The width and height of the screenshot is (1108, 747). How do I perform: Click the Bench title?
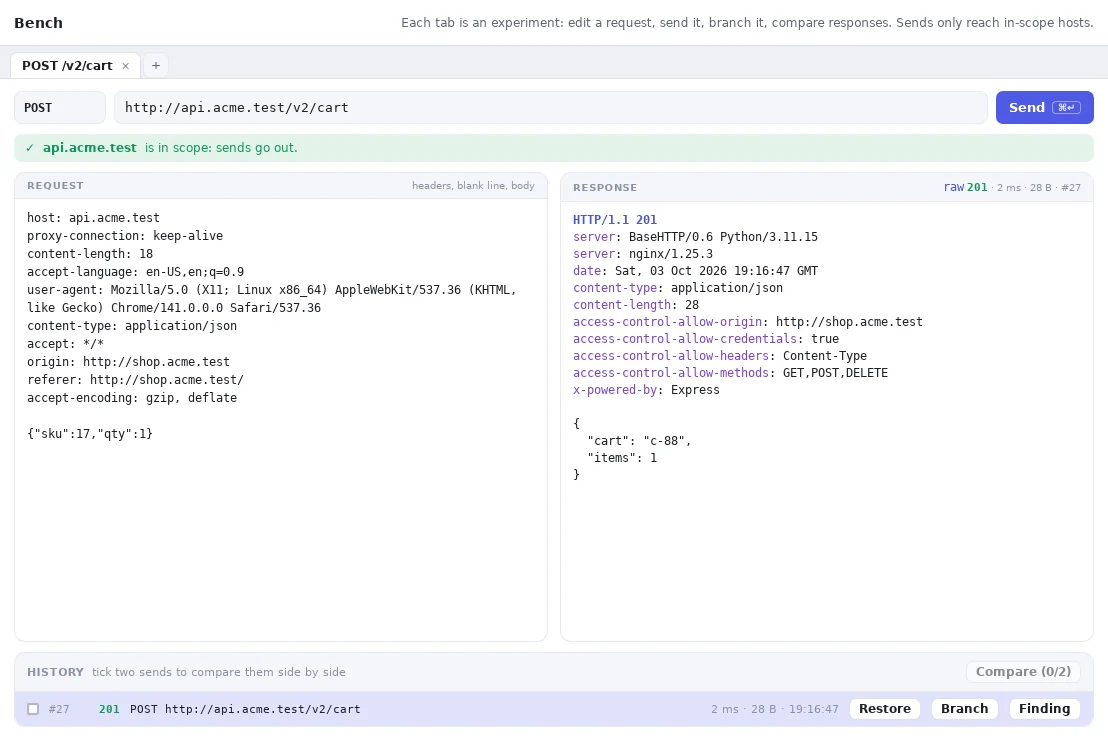[38, 23]
